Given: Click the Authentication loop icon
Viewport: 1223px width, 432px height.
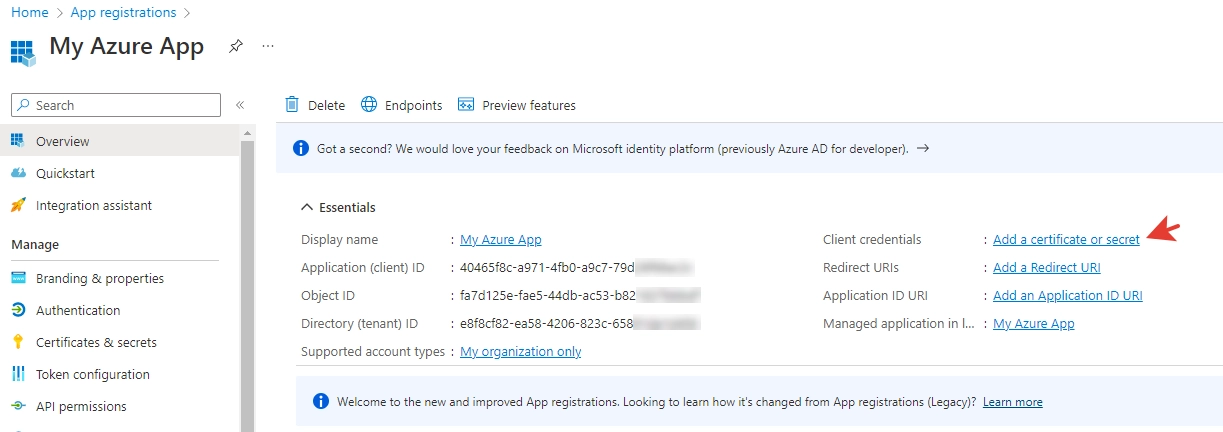Looking at the screenshot, I should (x=17, y=310).
